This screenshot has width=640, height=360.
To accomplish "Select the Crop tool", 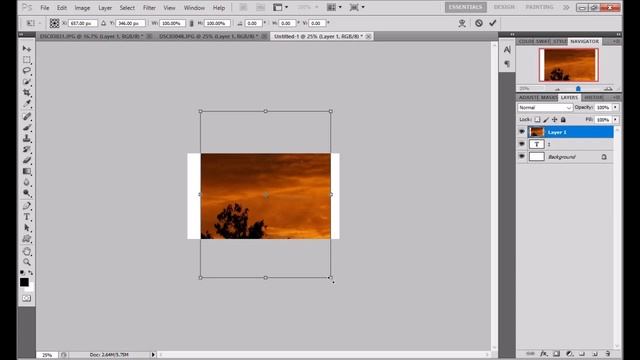I will 27,93.
